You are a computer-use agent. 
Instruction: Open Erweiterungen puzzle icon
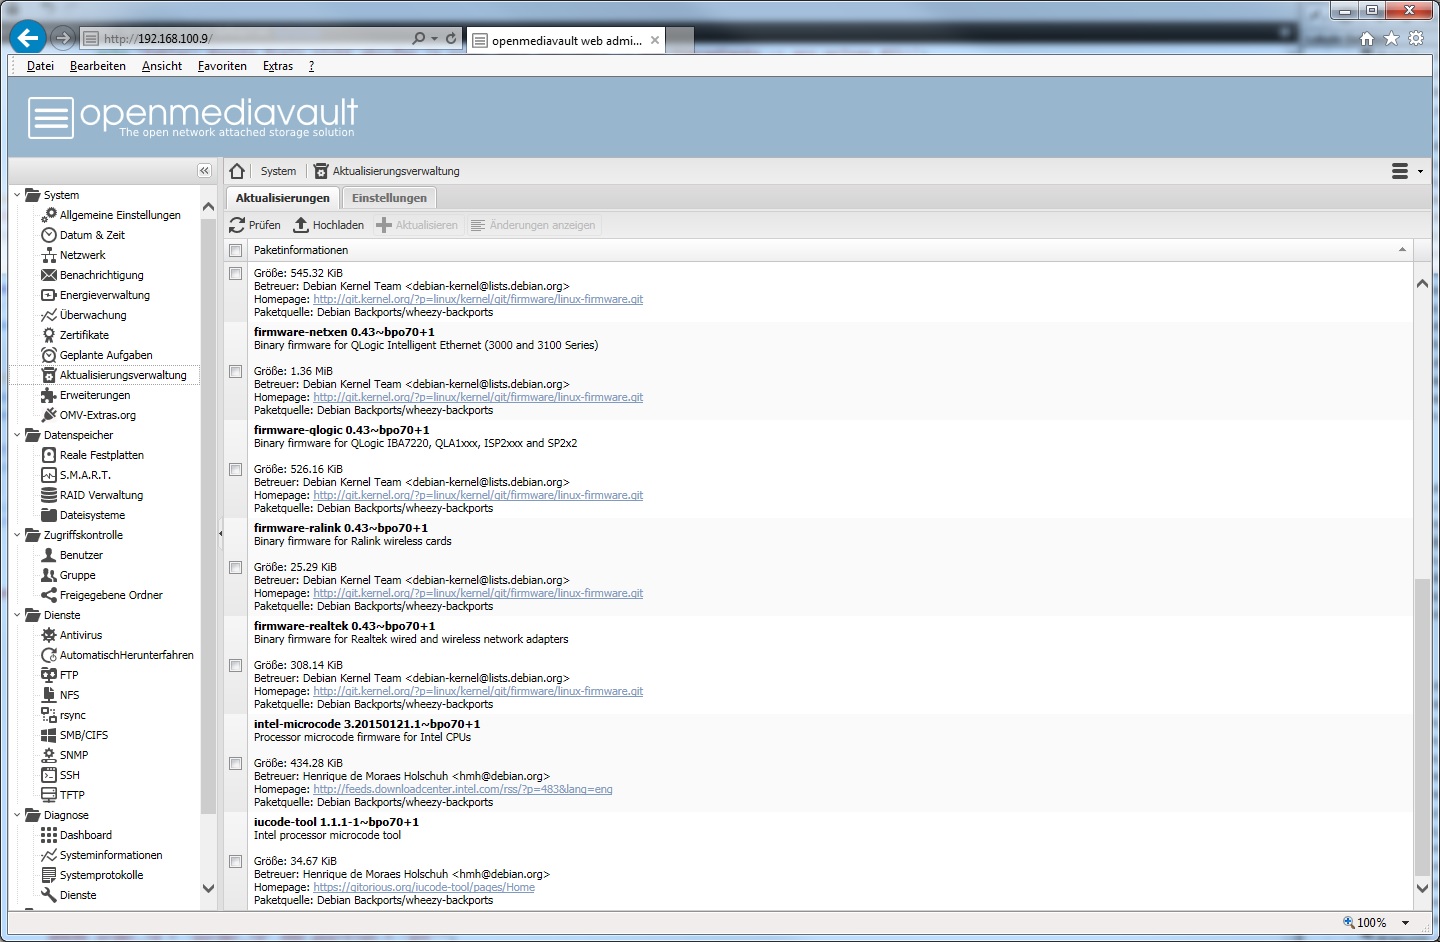pos(48,395)
